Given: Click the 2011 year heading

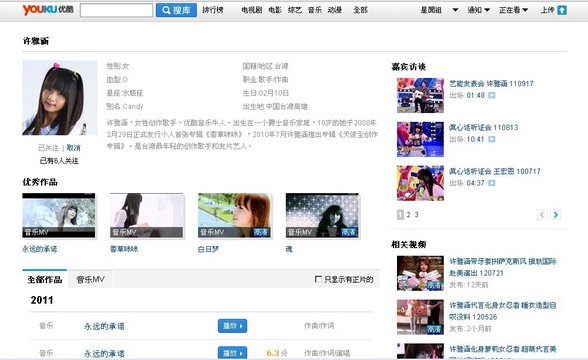Looking at the screenshot, I should click(42, 300).
